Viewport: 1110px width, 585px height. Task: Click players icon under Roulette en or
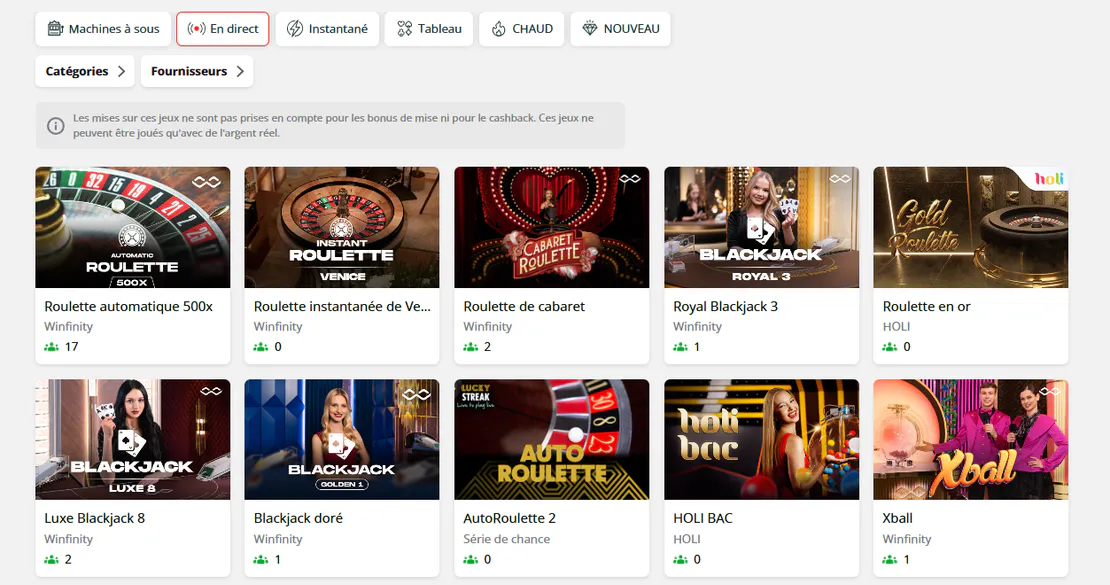pos(889,347)
